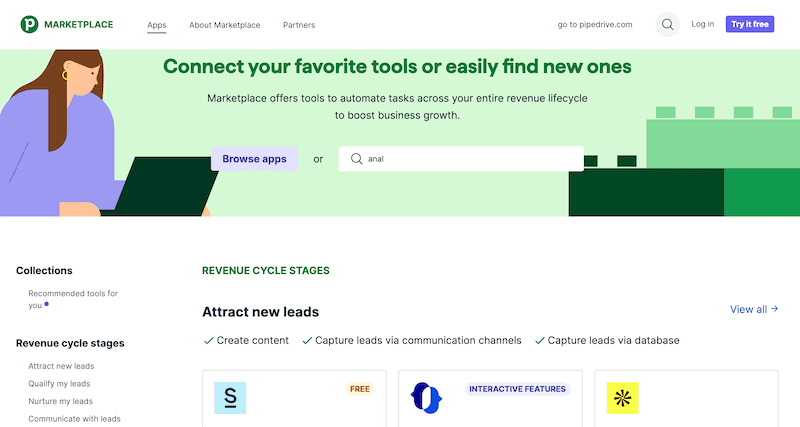Follow the go to pipedrive.com link
Screen dimensions: 800x427
click(x=595, y=24)
